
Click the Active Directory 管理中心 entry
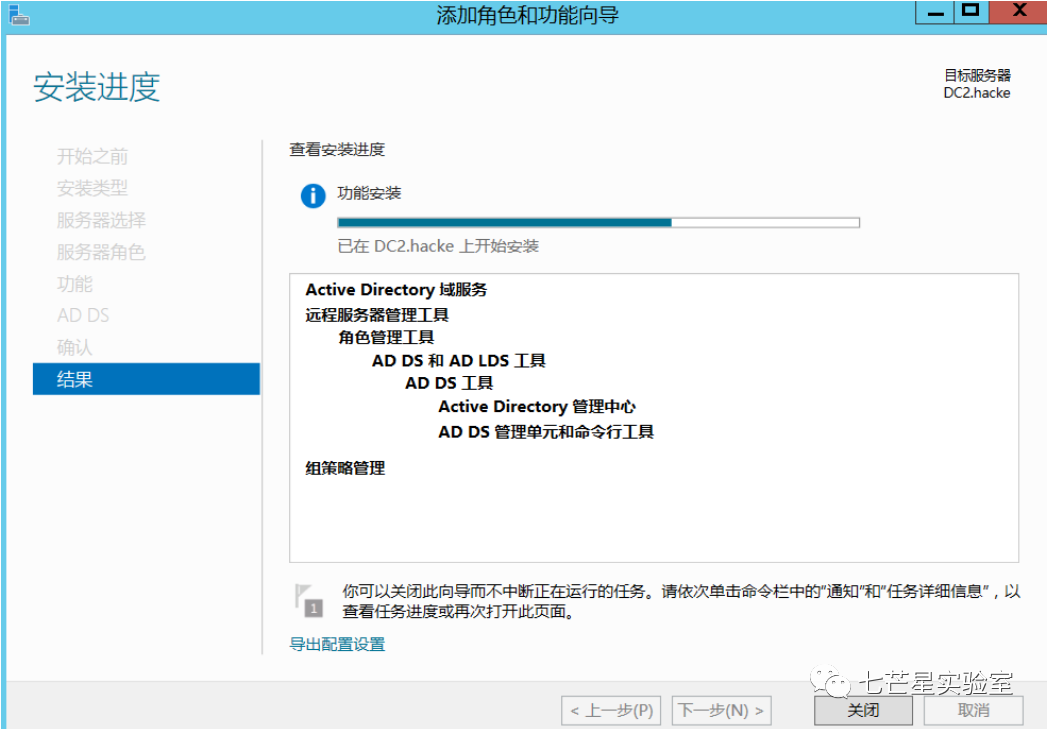click(x=537, y=407)
